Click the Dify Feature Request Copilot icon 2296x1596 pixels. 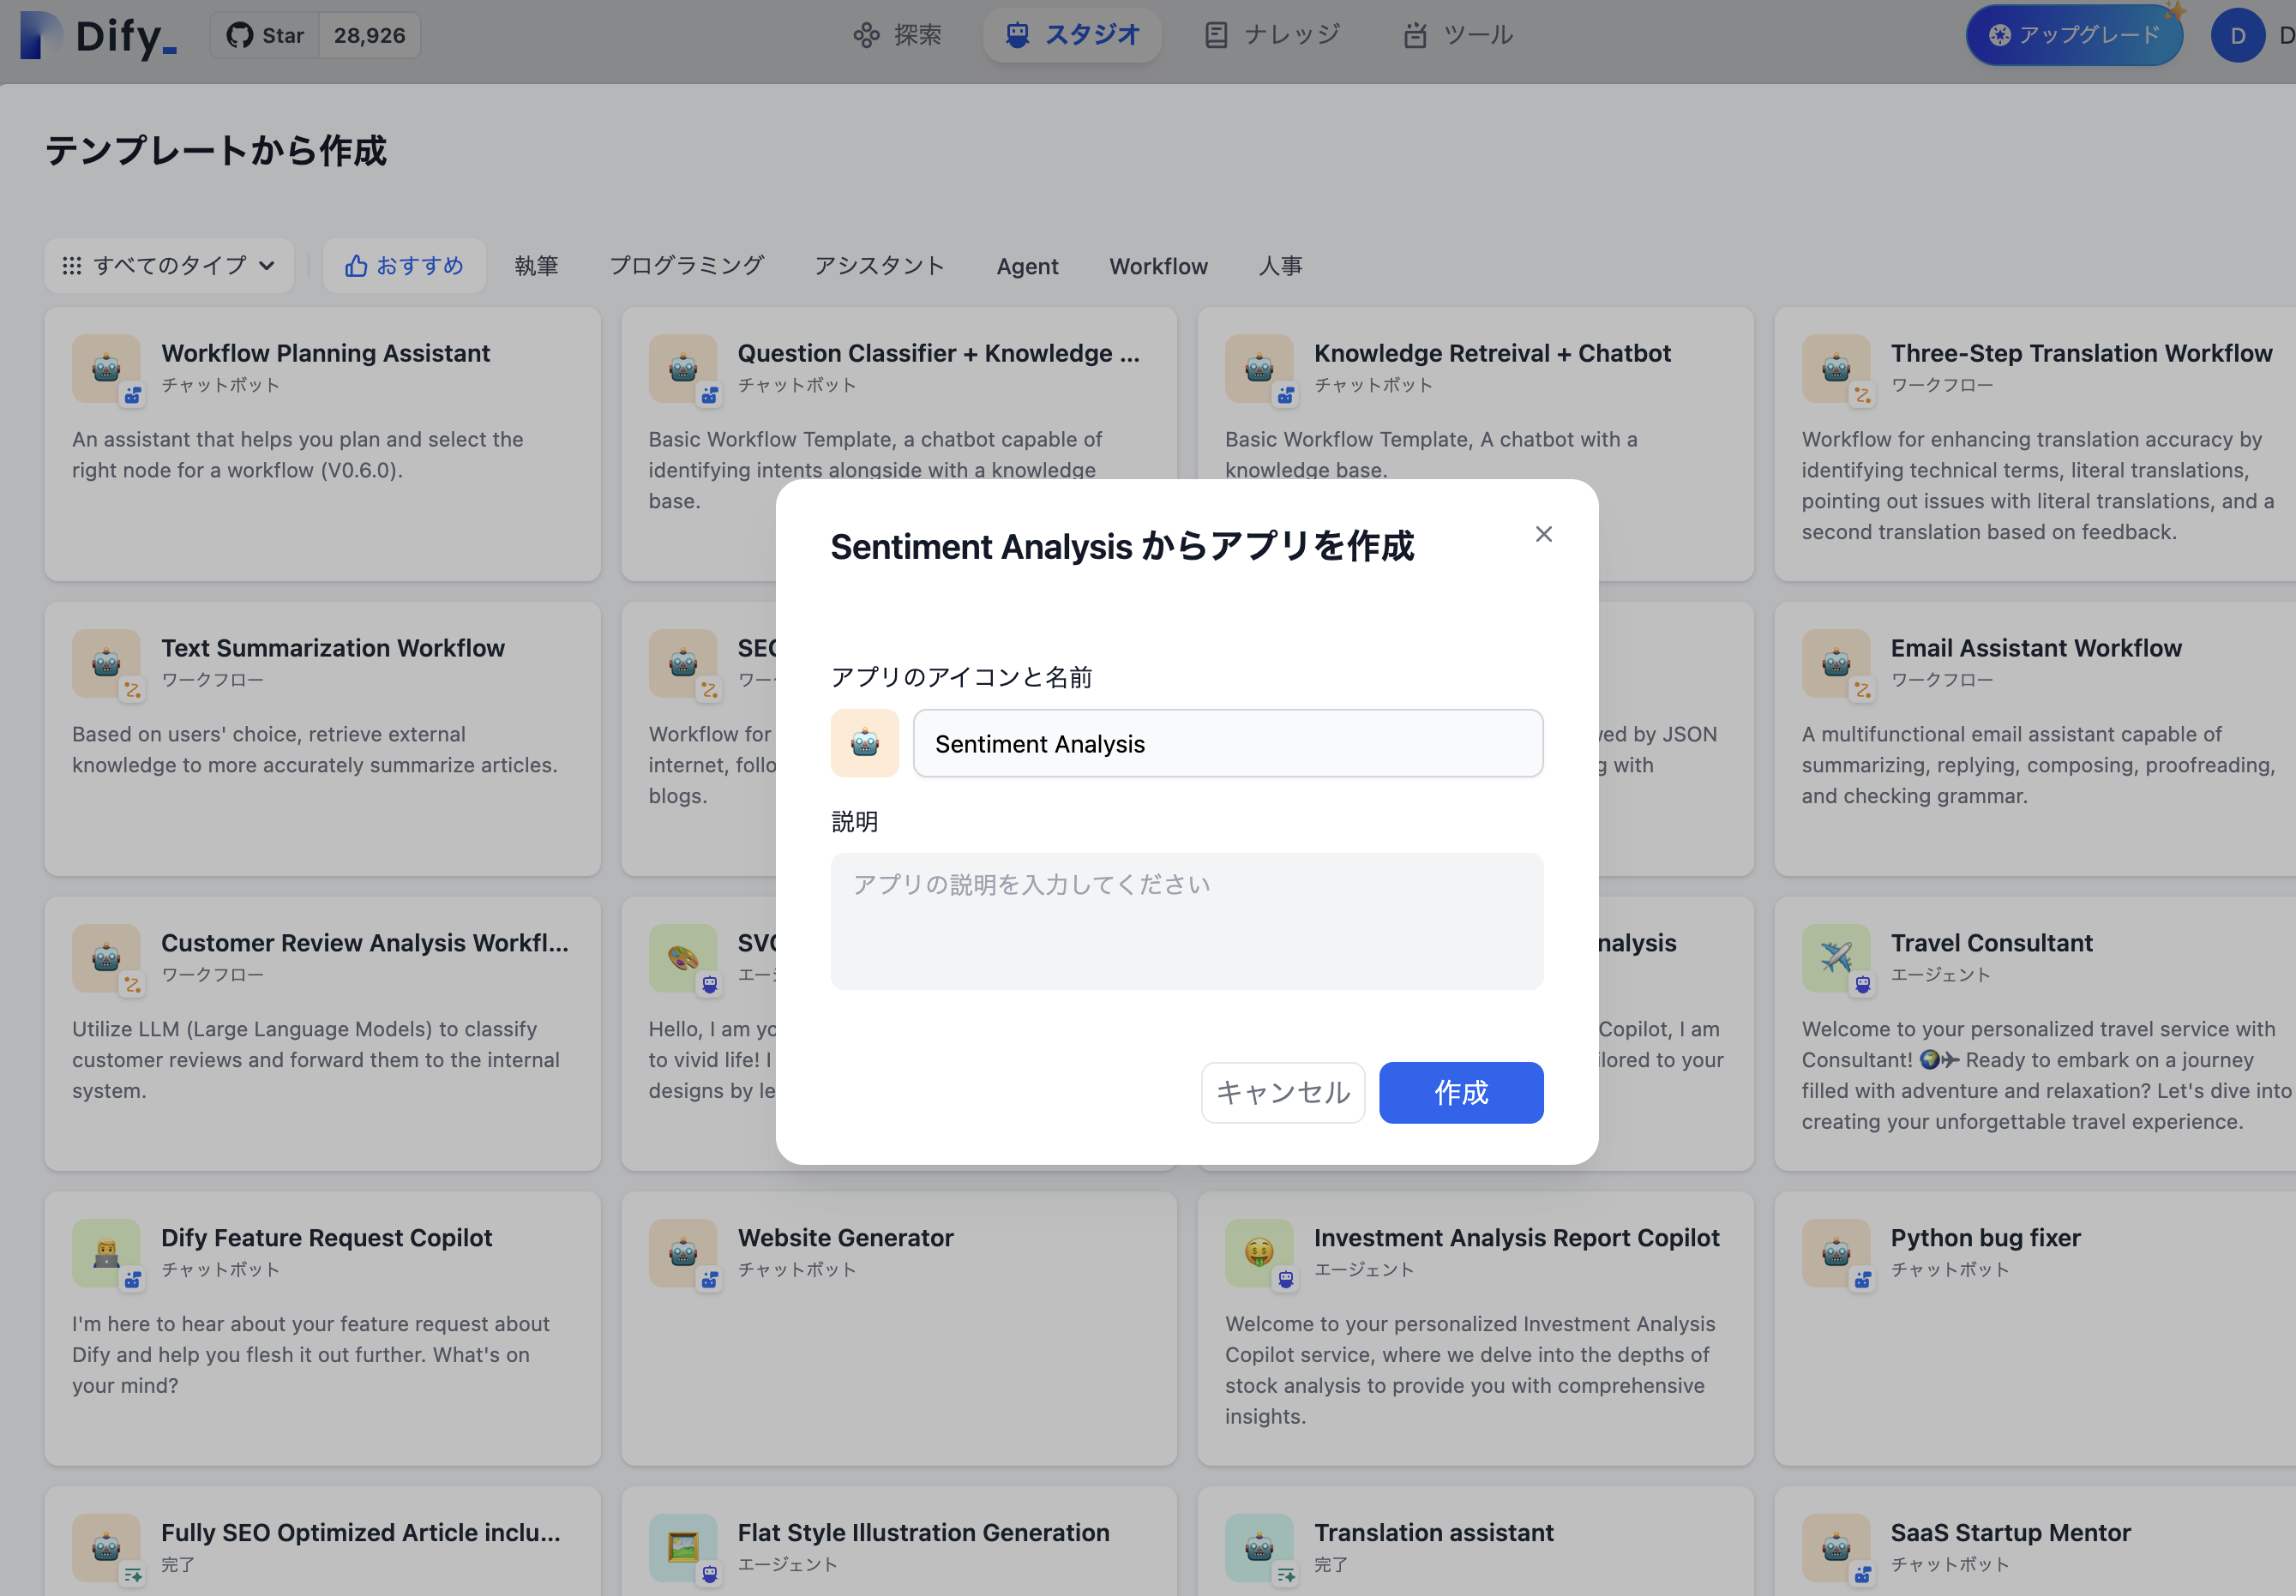106,1253
